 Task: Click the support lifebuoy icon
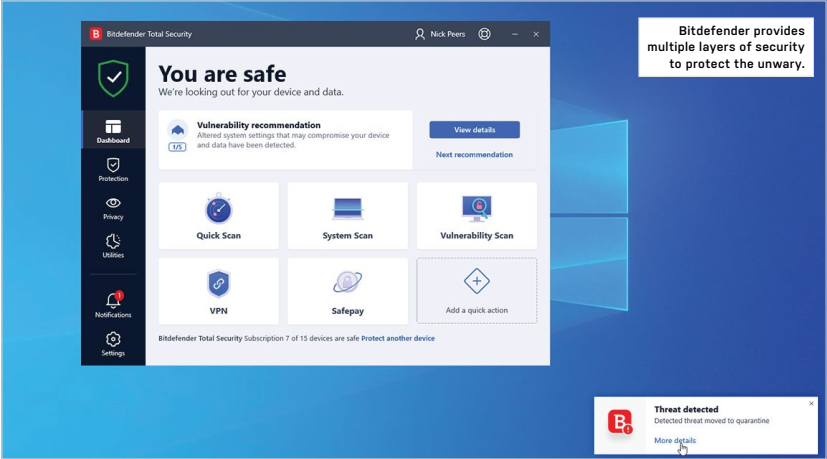coord(484,34)
